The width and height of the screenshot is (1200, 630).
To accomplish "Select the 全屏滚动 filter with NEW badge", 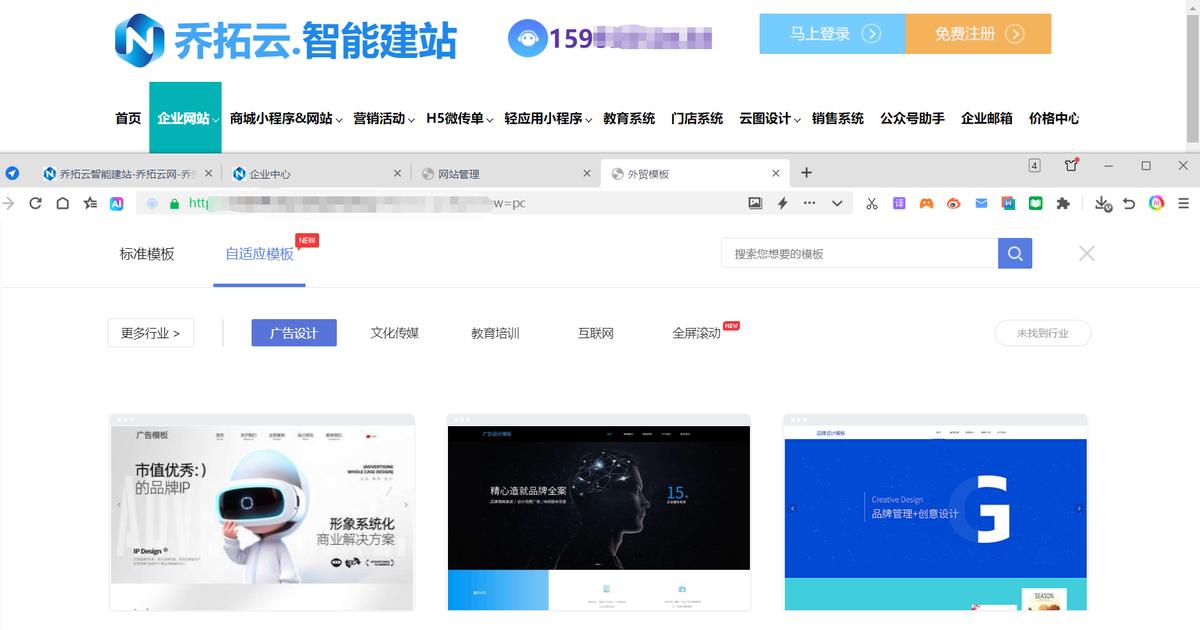I will (697, 333).
